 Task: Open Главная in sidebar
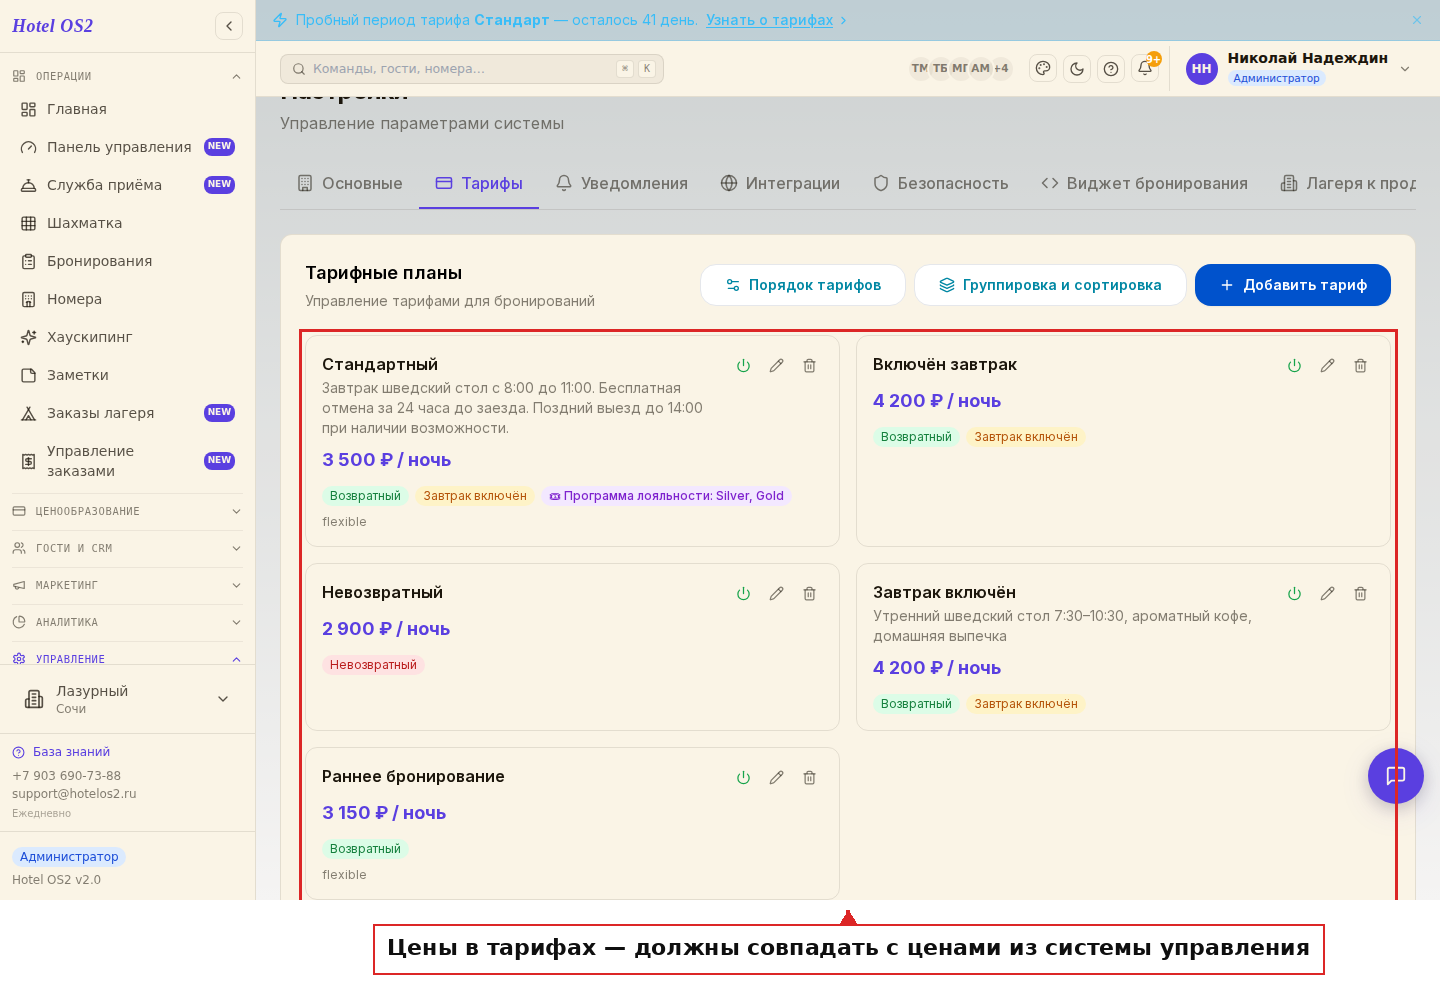click(x=127, y=109)
